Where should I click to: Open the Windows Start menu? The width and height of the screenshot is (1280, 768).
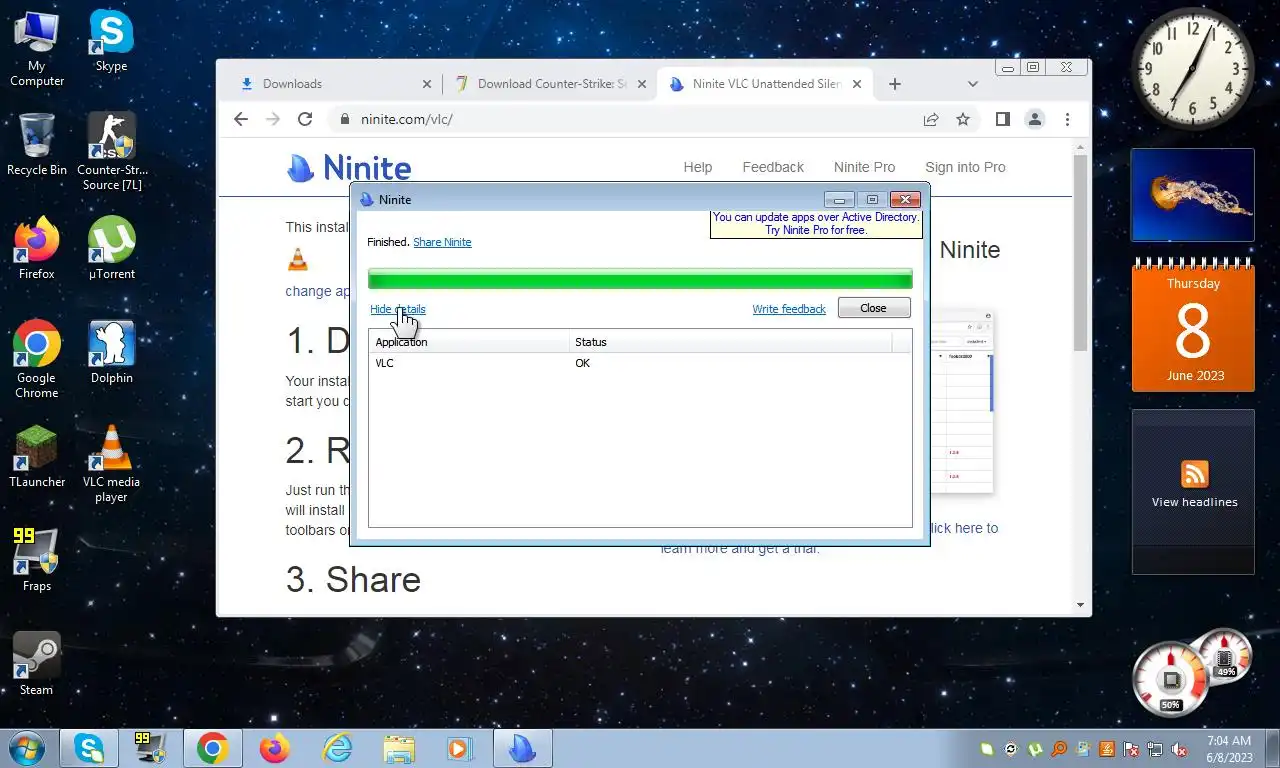tap(26, 748)
